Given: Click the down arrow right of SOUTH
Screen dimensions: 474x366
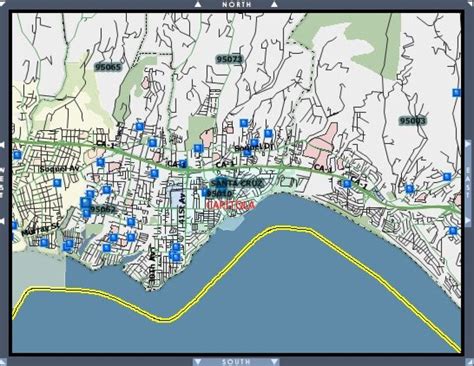Looking at the screenshot, I should [x=274, y=362].
